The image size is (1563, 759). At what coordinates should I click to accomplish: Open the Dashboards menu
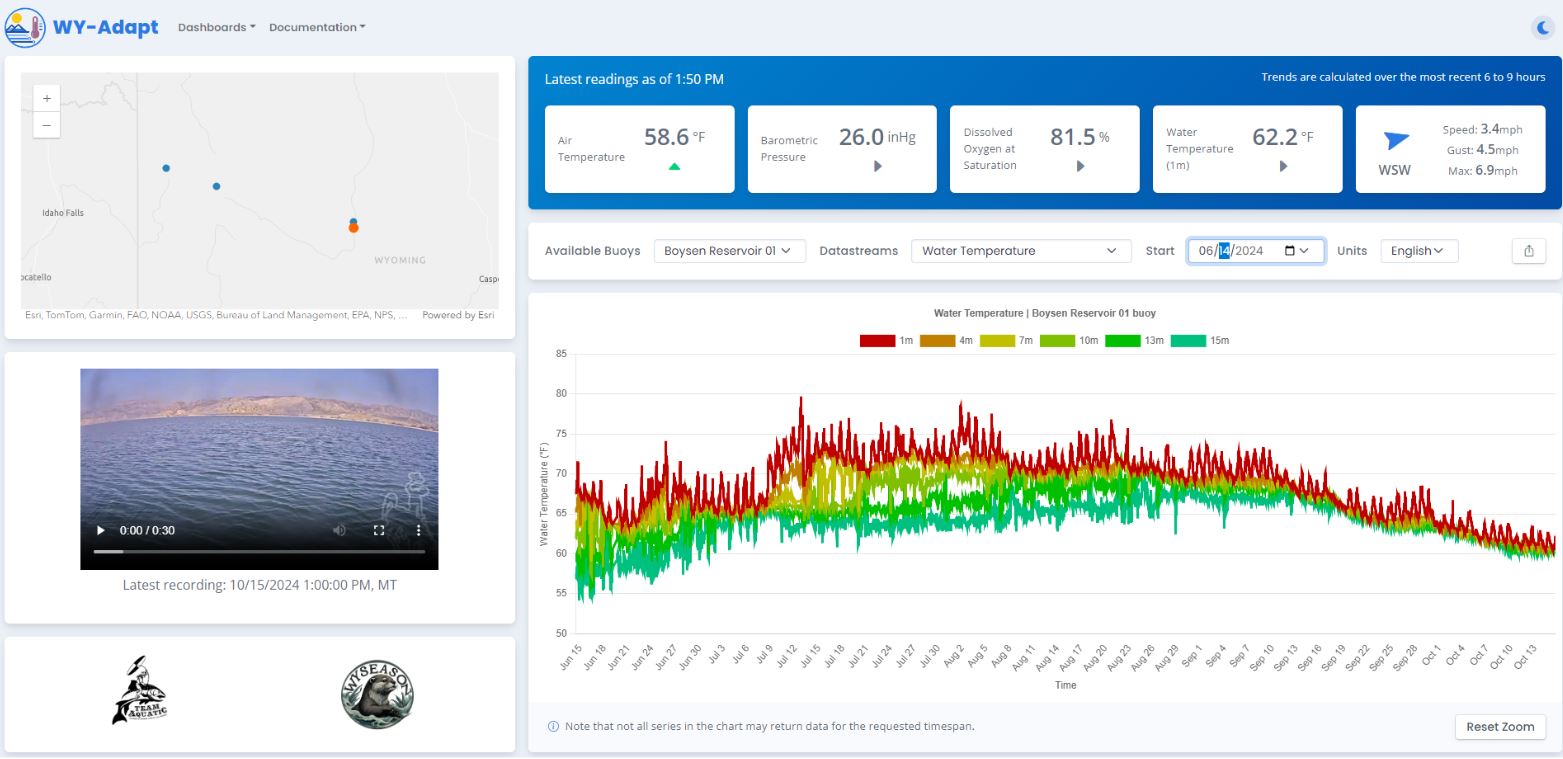click(216, 28)
